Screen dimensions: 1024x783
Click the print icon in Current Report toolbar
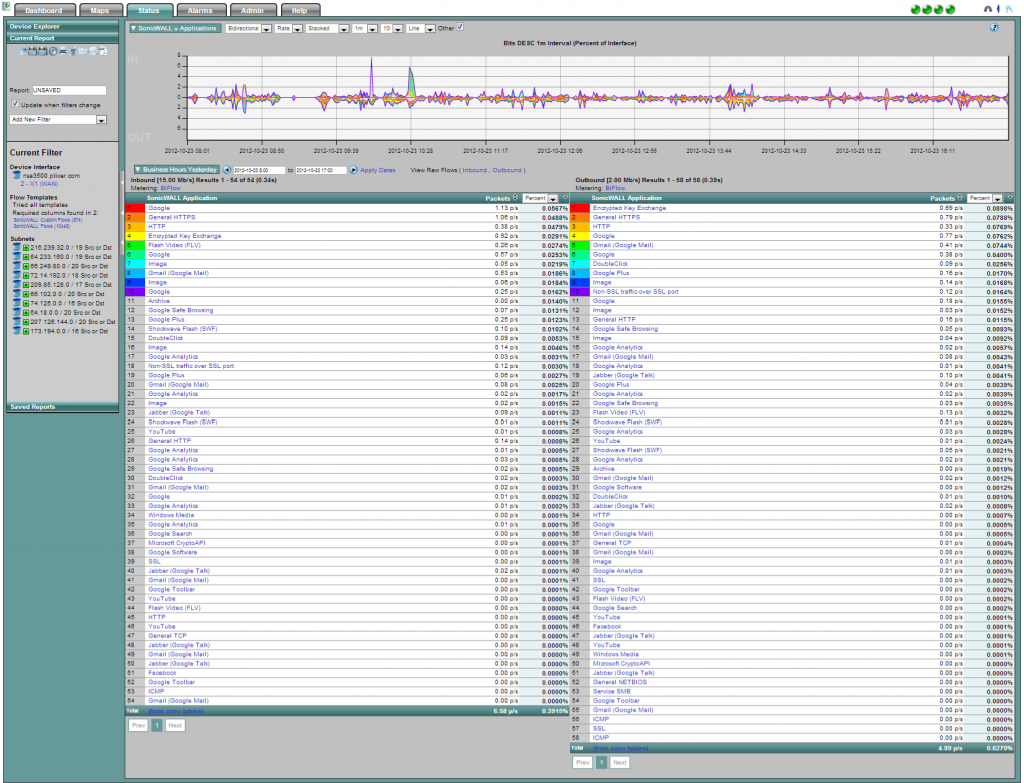coord(63,51)
